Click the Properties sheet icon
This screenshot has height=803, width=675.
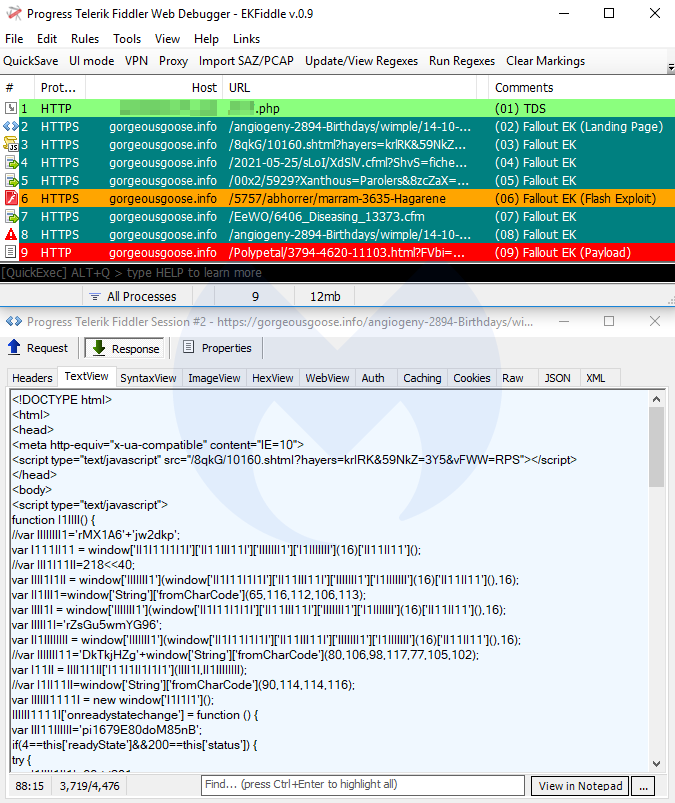tap(188, 347)
